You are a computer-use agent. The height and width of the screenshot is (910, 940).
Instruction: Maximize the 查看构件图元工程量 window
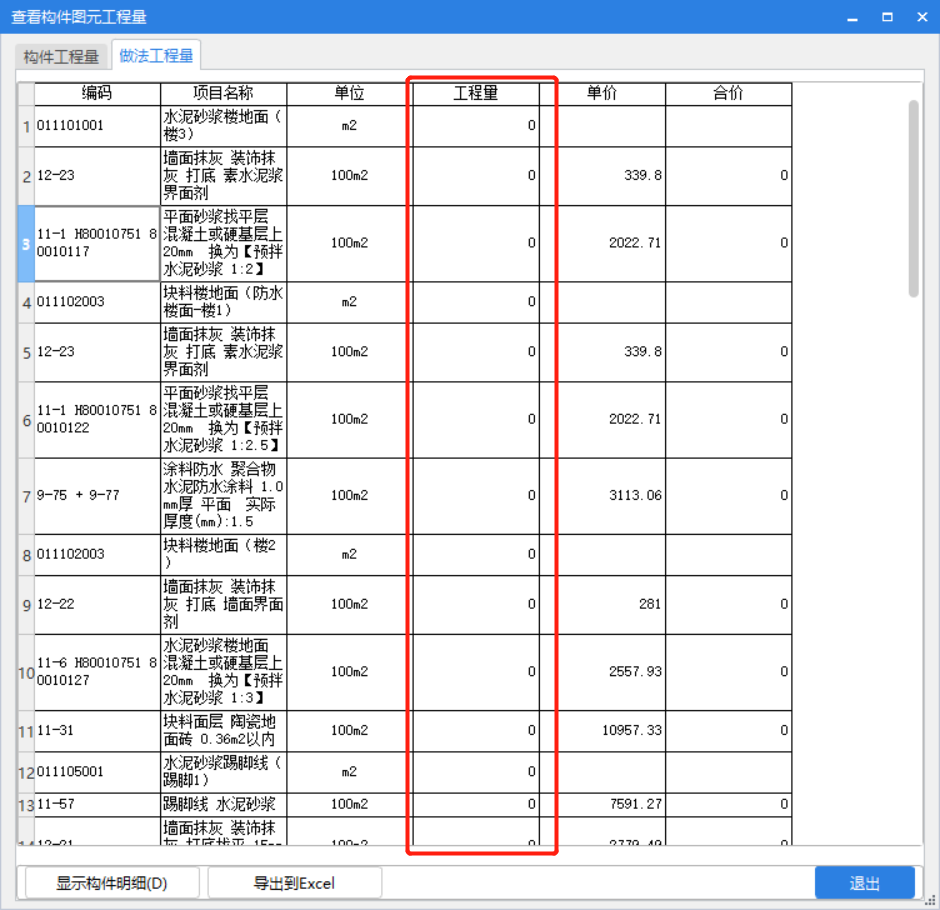point(887,17)
